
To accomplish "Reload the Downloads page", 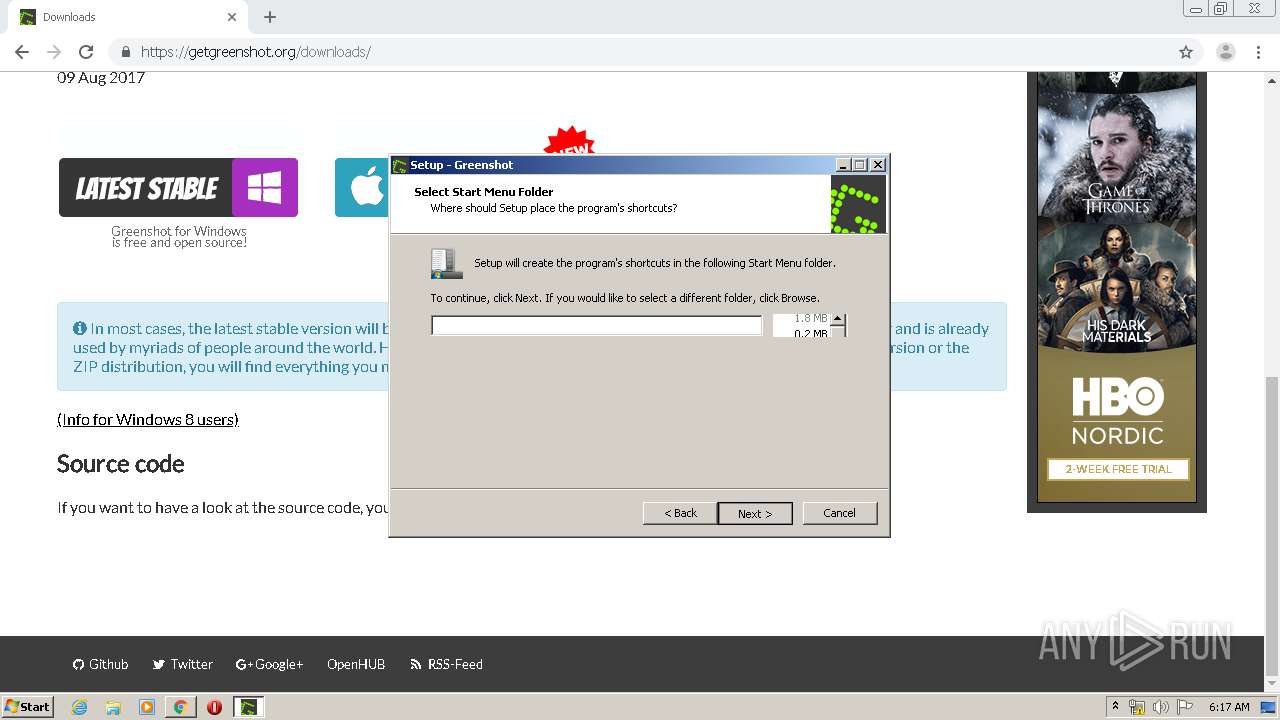I will click(86, 52).
